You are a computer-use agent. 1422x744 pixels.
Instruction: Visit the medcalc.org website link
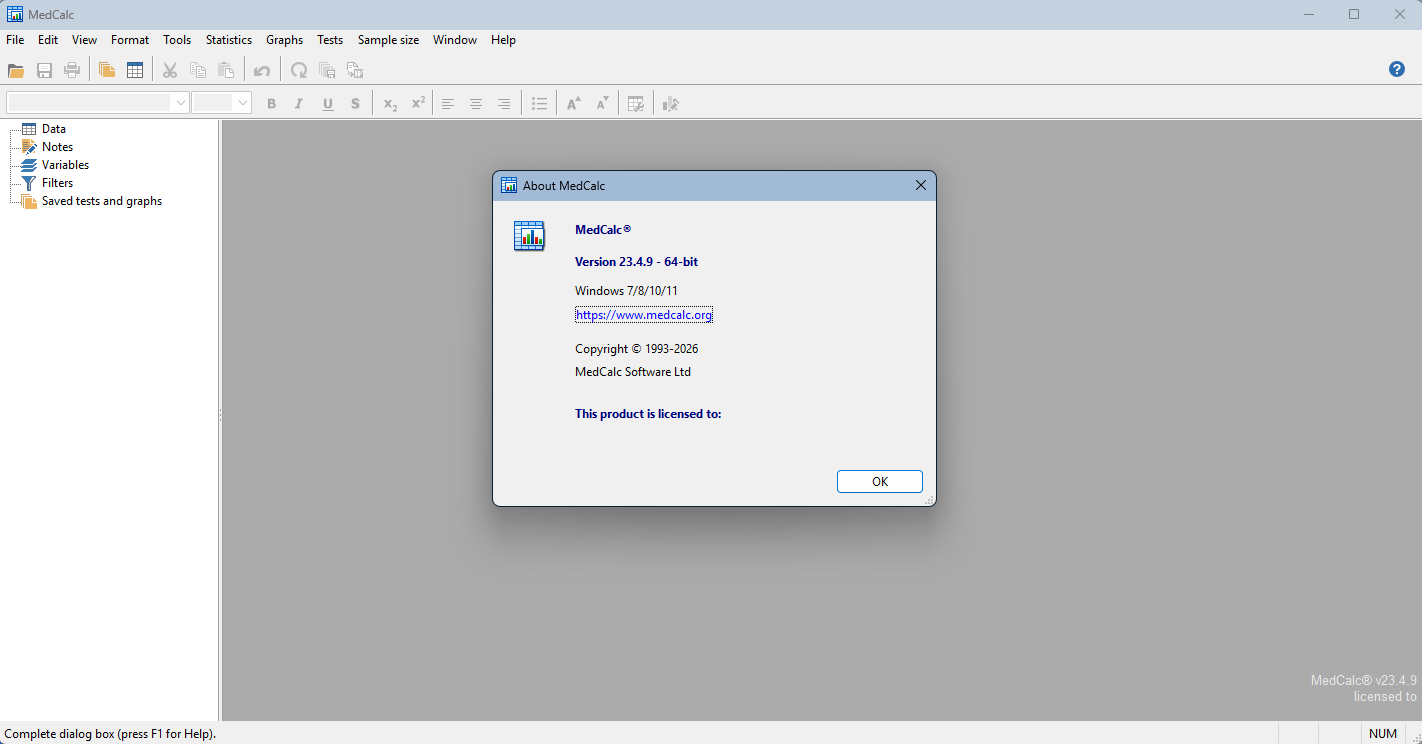[x=643, y=314]
